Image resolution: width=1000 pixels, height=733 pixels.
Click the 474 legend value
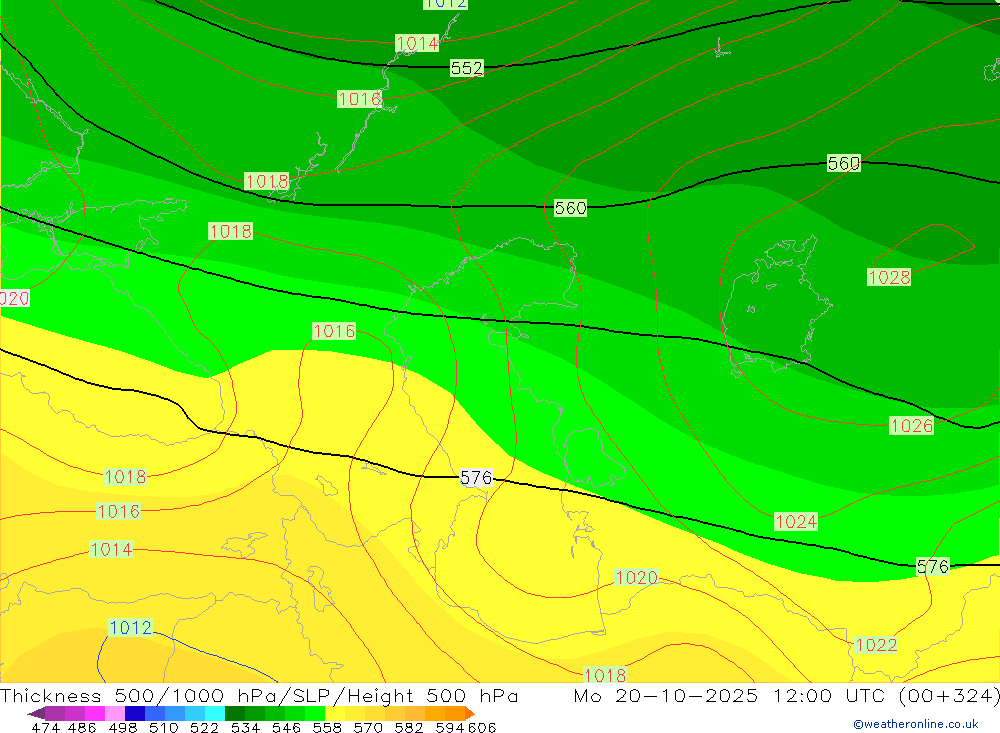point(45,727)
